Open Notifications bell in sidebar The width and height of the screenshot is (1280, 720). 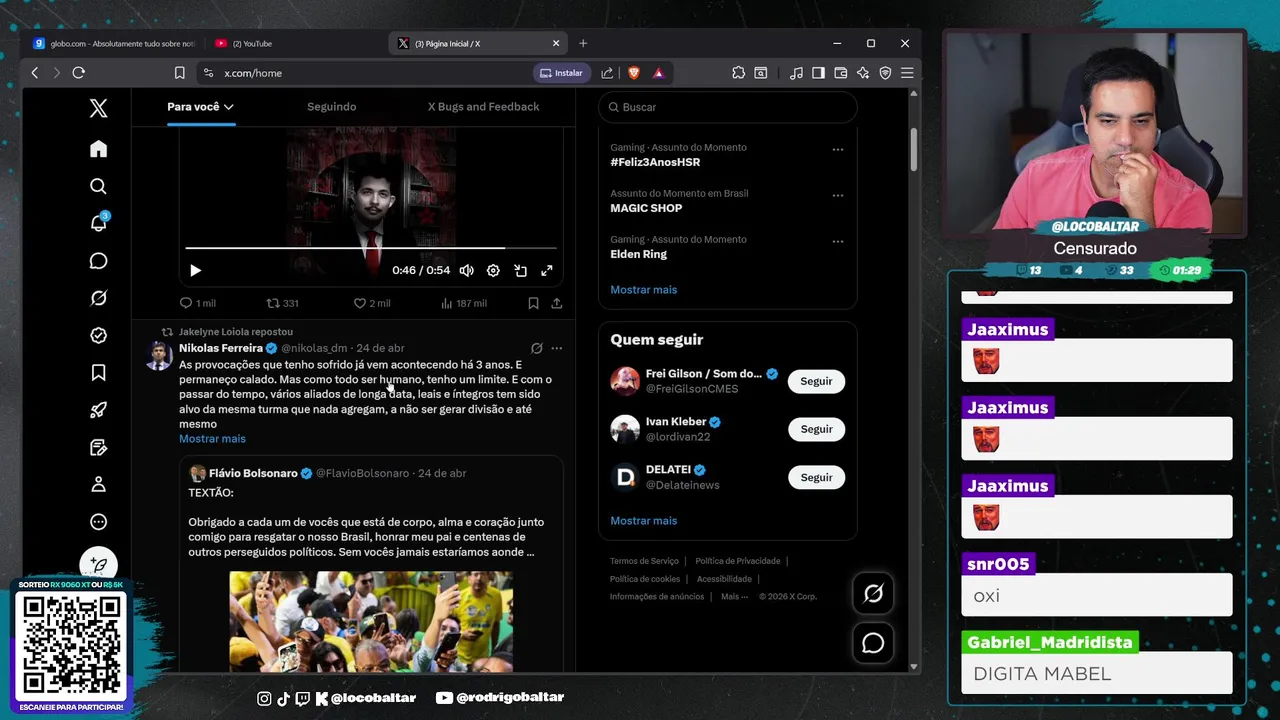pyautogui.click(x=98, y=223)
